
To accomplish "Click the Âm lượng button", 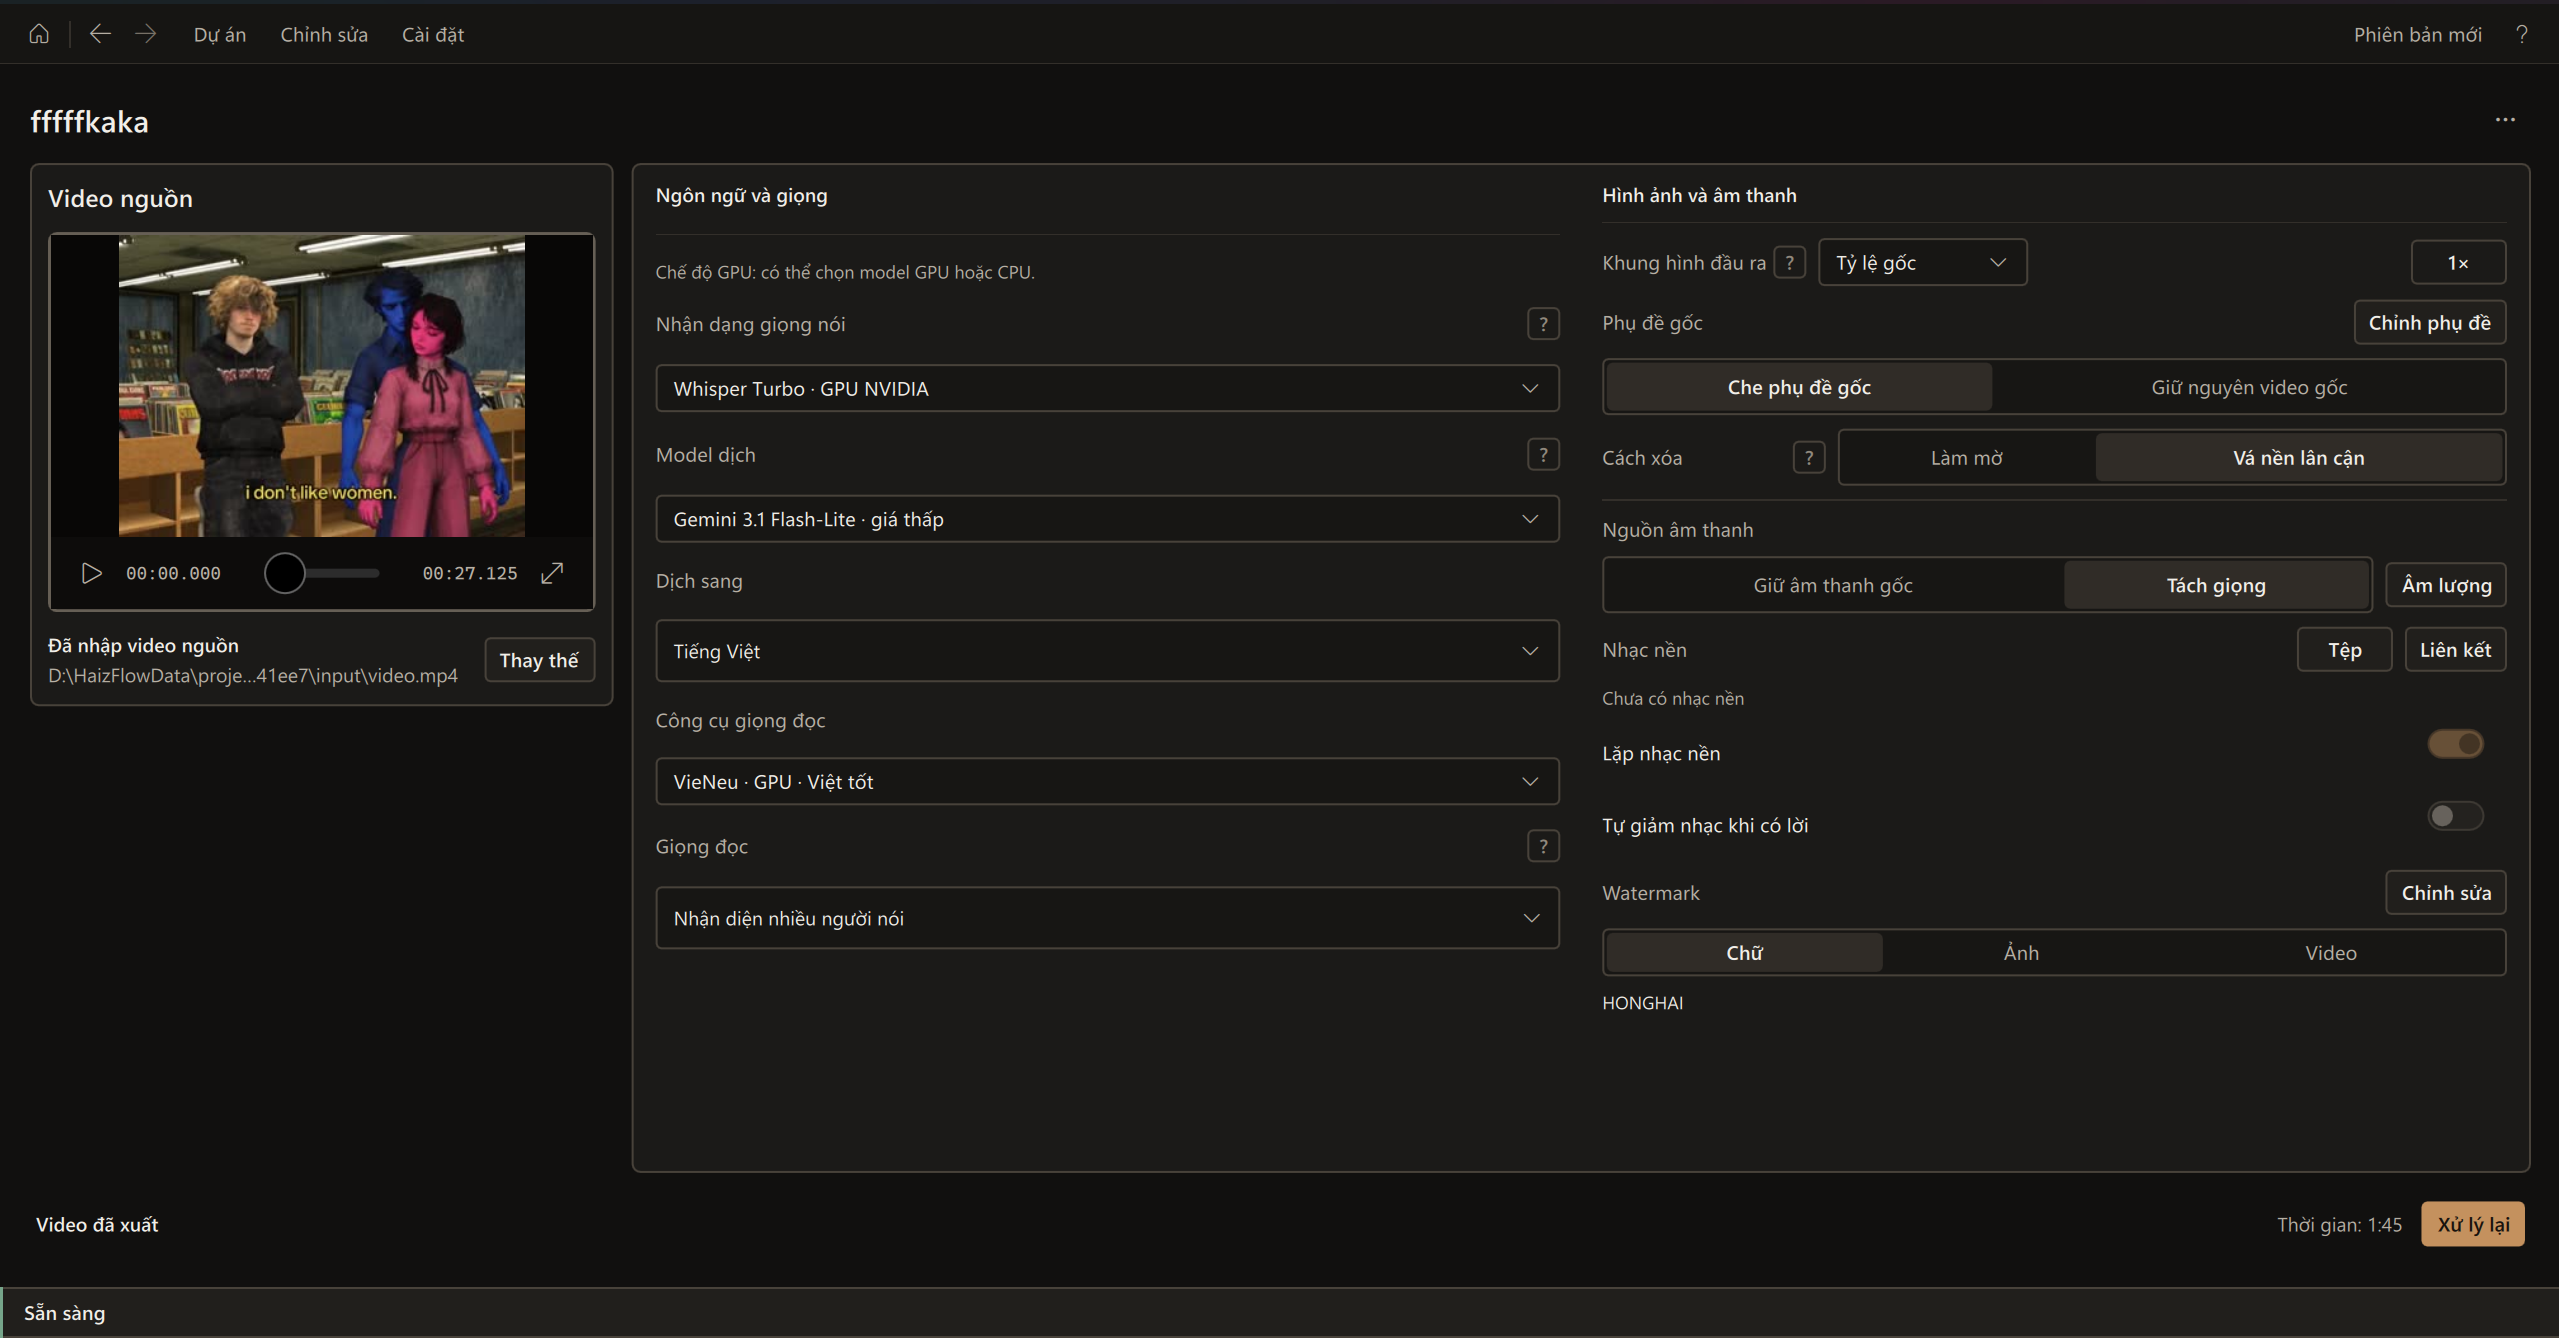I will tap(2446, 585).
